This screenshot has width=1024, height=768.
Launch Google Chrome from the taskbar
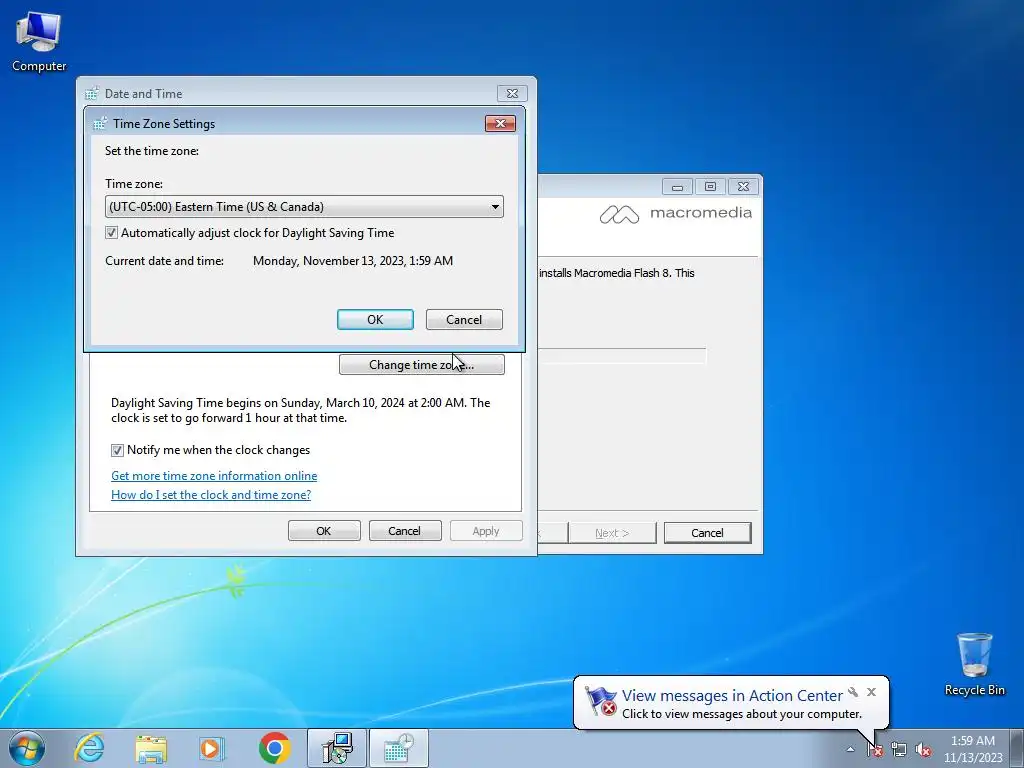[274, 748]
